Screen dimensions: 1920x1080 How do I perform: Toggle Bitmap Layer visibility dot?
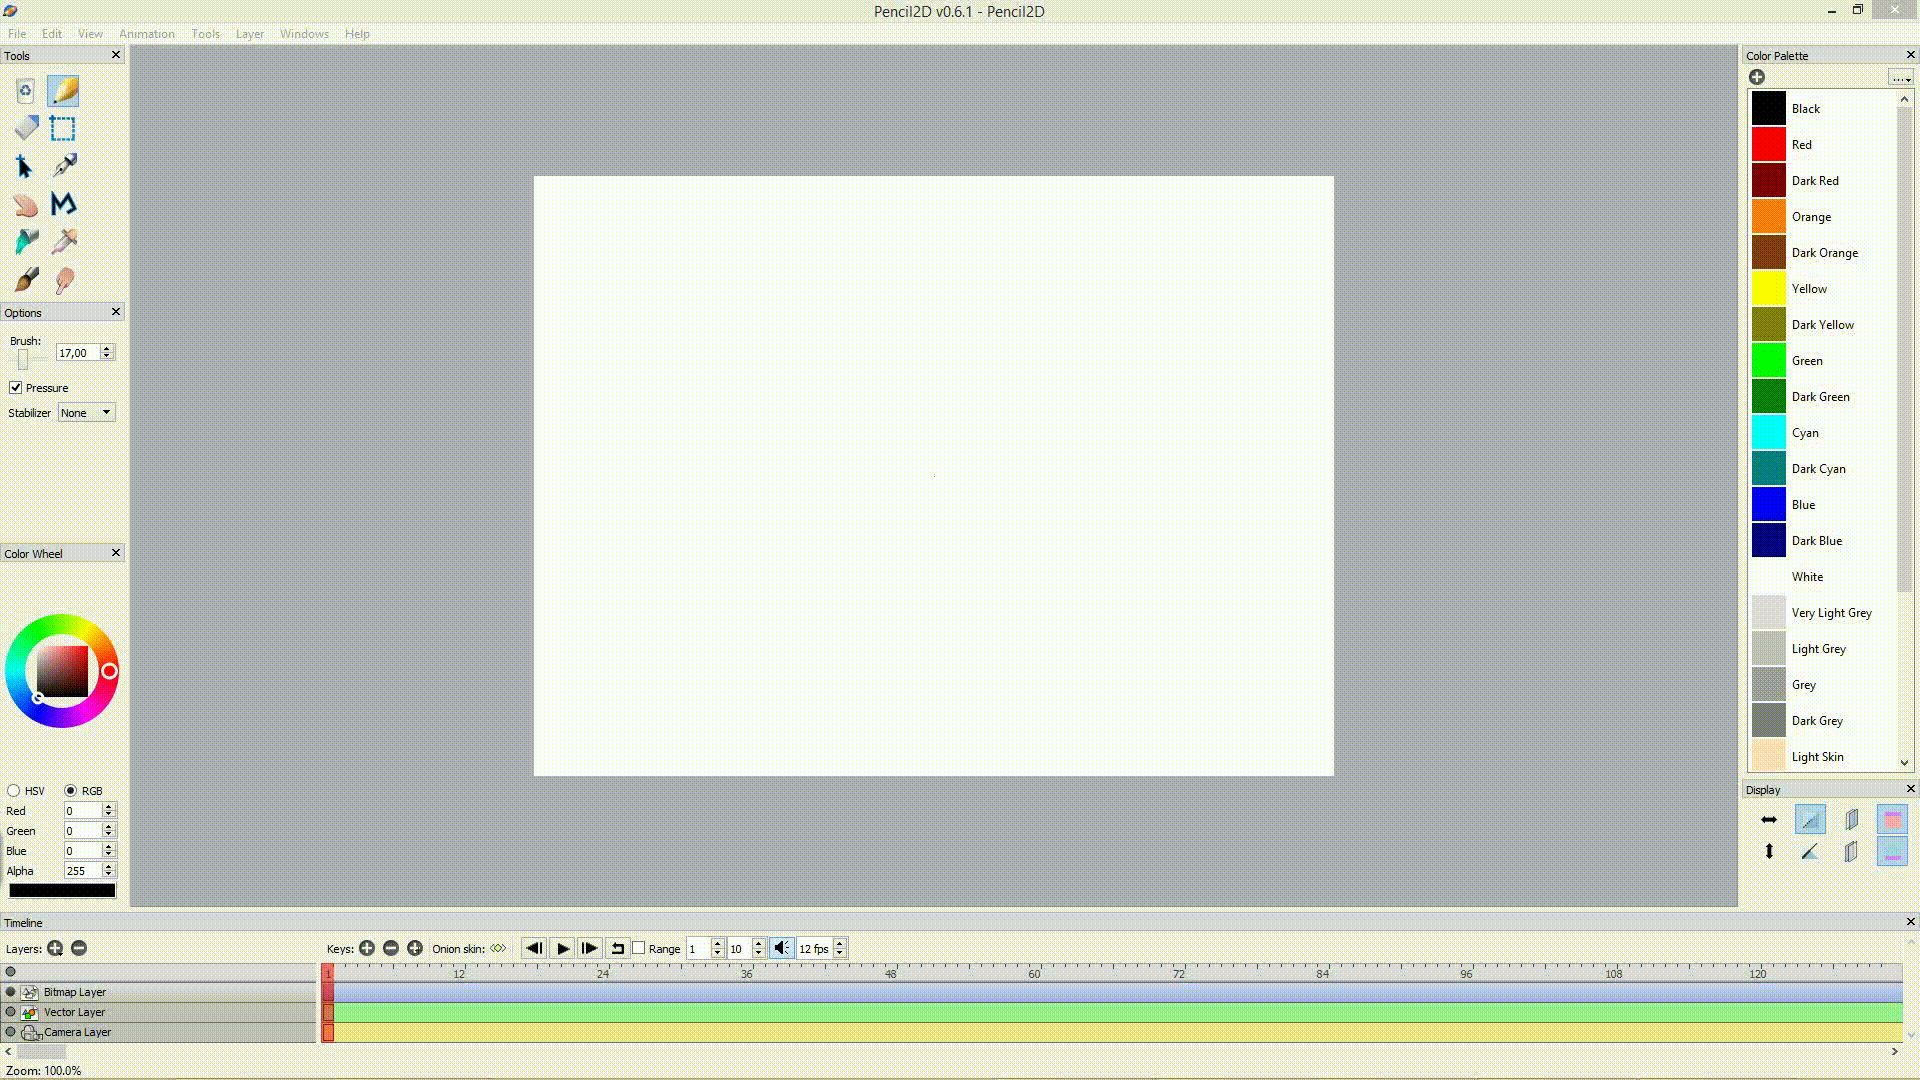pos(11,992)
